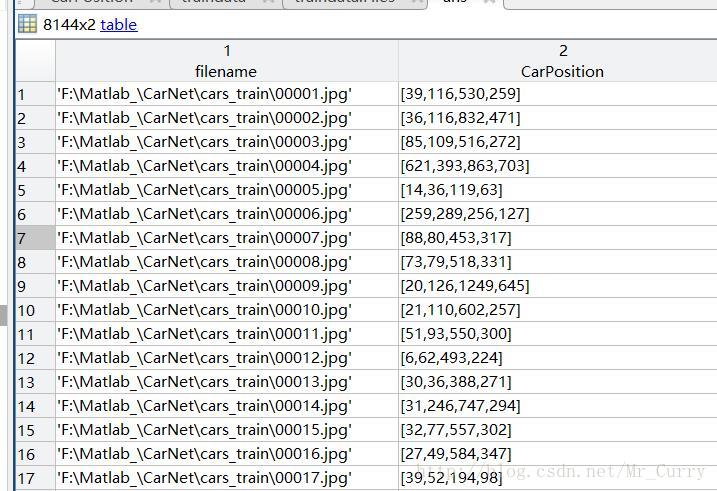The image size is (717, 491).
Task: Select row header 17
Action: 36,478
